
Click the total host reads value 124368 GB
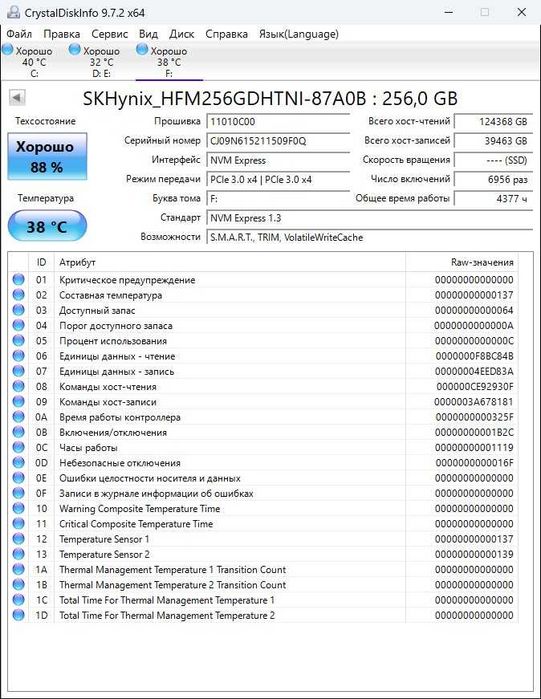point(493,121)
